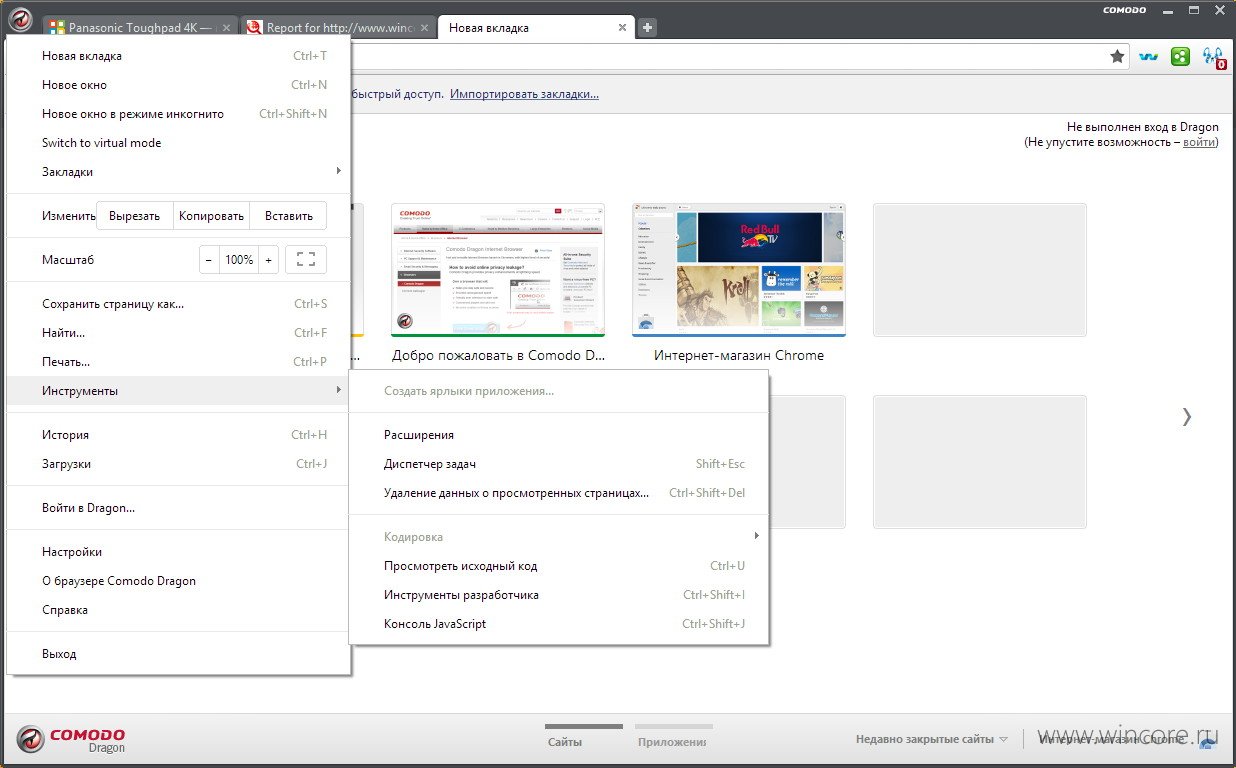
Task: Click the Вырезать button
Action: coord(135,215)
